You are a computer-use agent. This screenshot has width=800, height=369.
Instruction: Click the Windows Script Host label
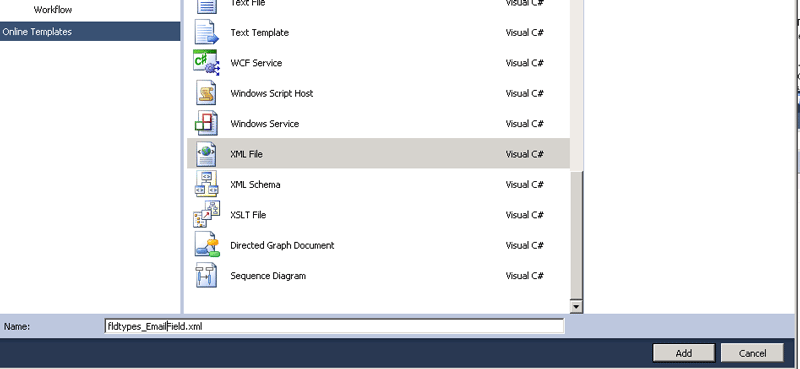tap(272, 93)
